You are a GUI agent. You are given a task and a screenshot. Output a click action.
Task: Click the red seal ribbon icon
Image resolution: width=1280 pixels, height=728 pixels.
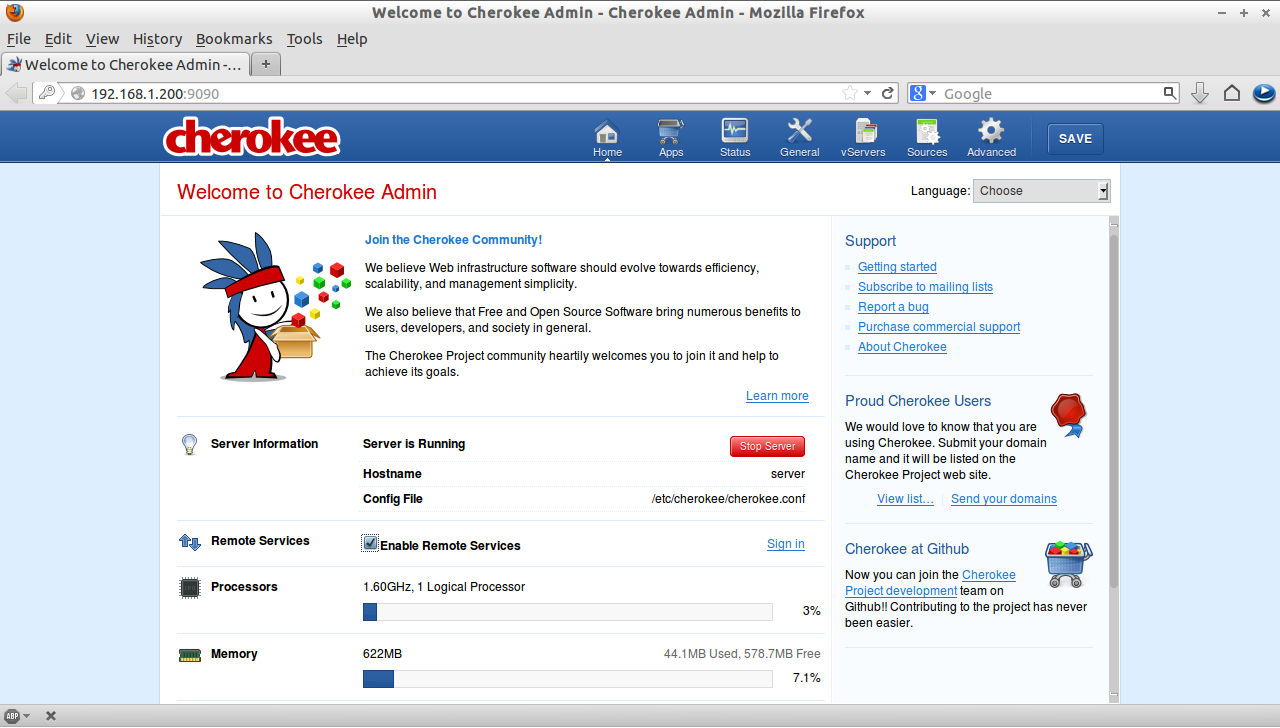1069,415
